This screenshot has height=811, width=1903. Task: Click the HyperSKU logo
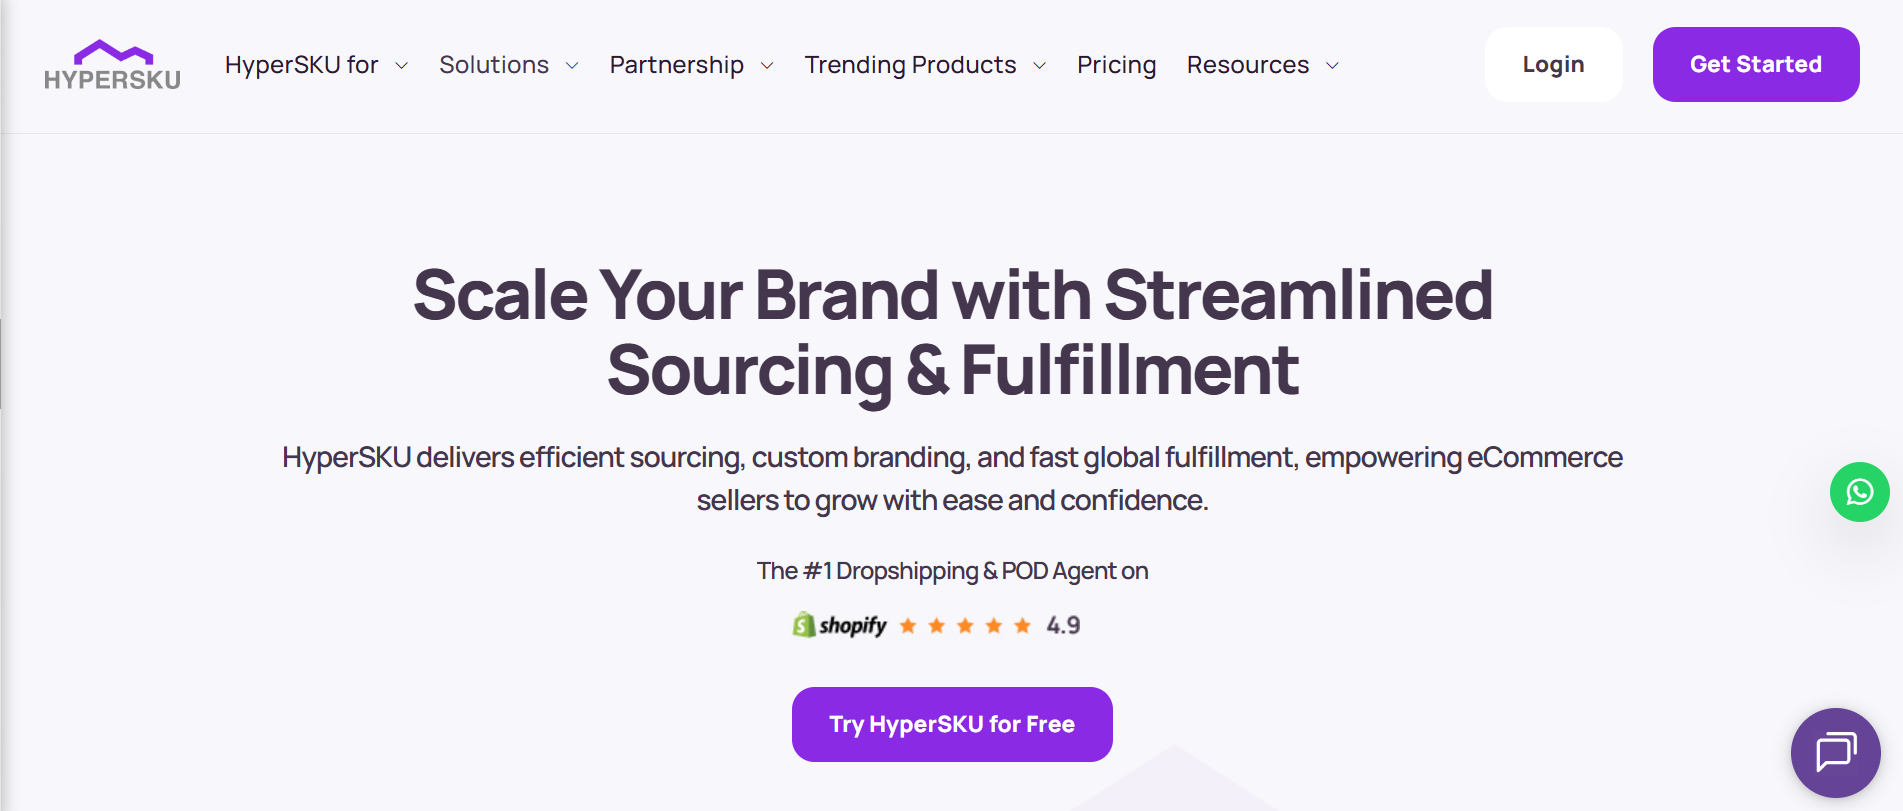[x=112, y=65]
